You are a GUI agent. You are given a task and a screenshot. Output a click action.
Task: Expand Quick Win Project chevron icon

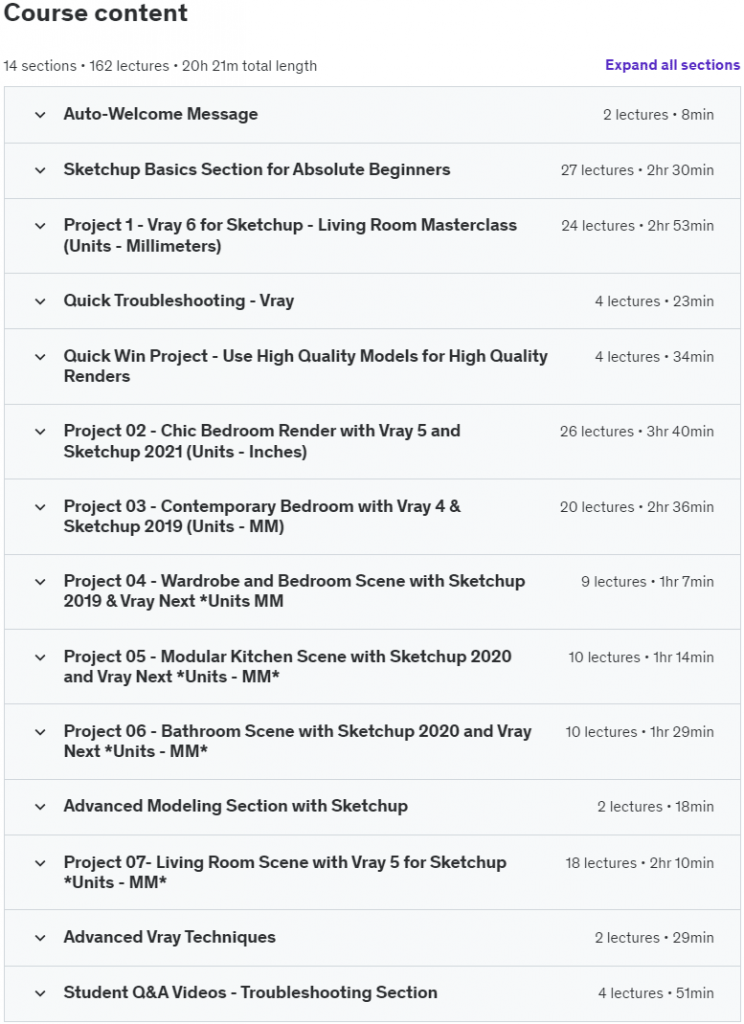pyautogui.click(x=40, y=357)
